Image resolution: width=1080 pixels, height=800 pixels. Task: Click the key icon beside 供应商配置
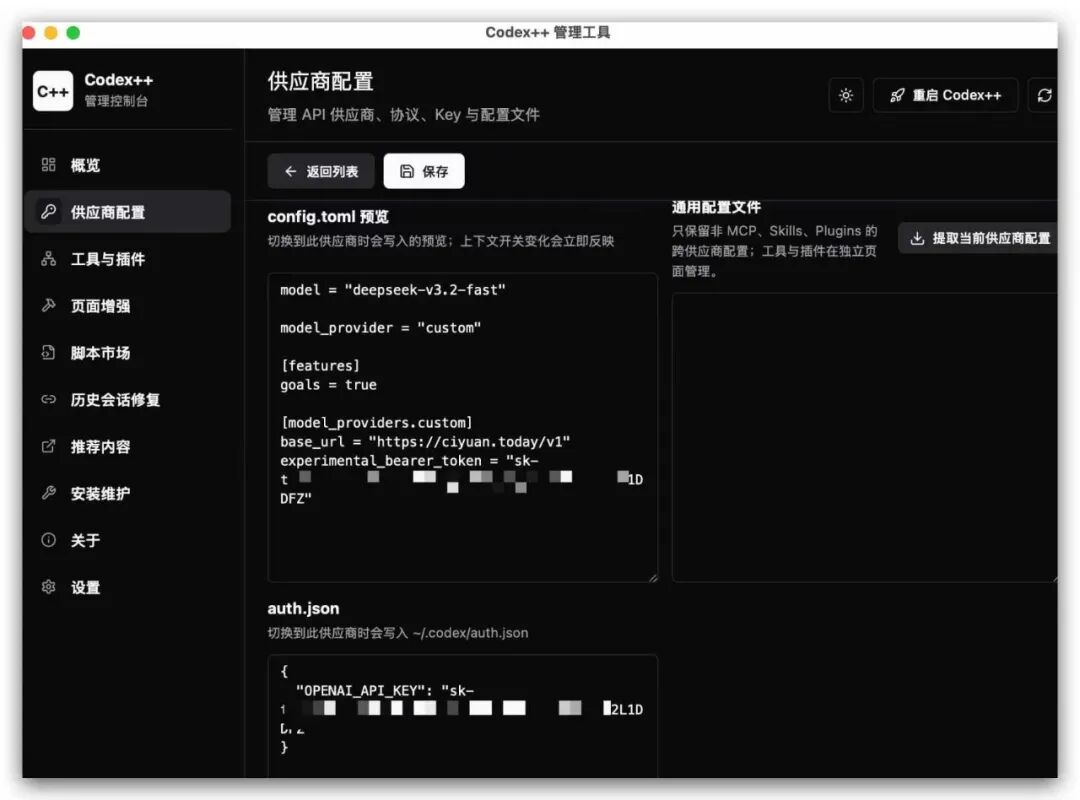(48, 212)
